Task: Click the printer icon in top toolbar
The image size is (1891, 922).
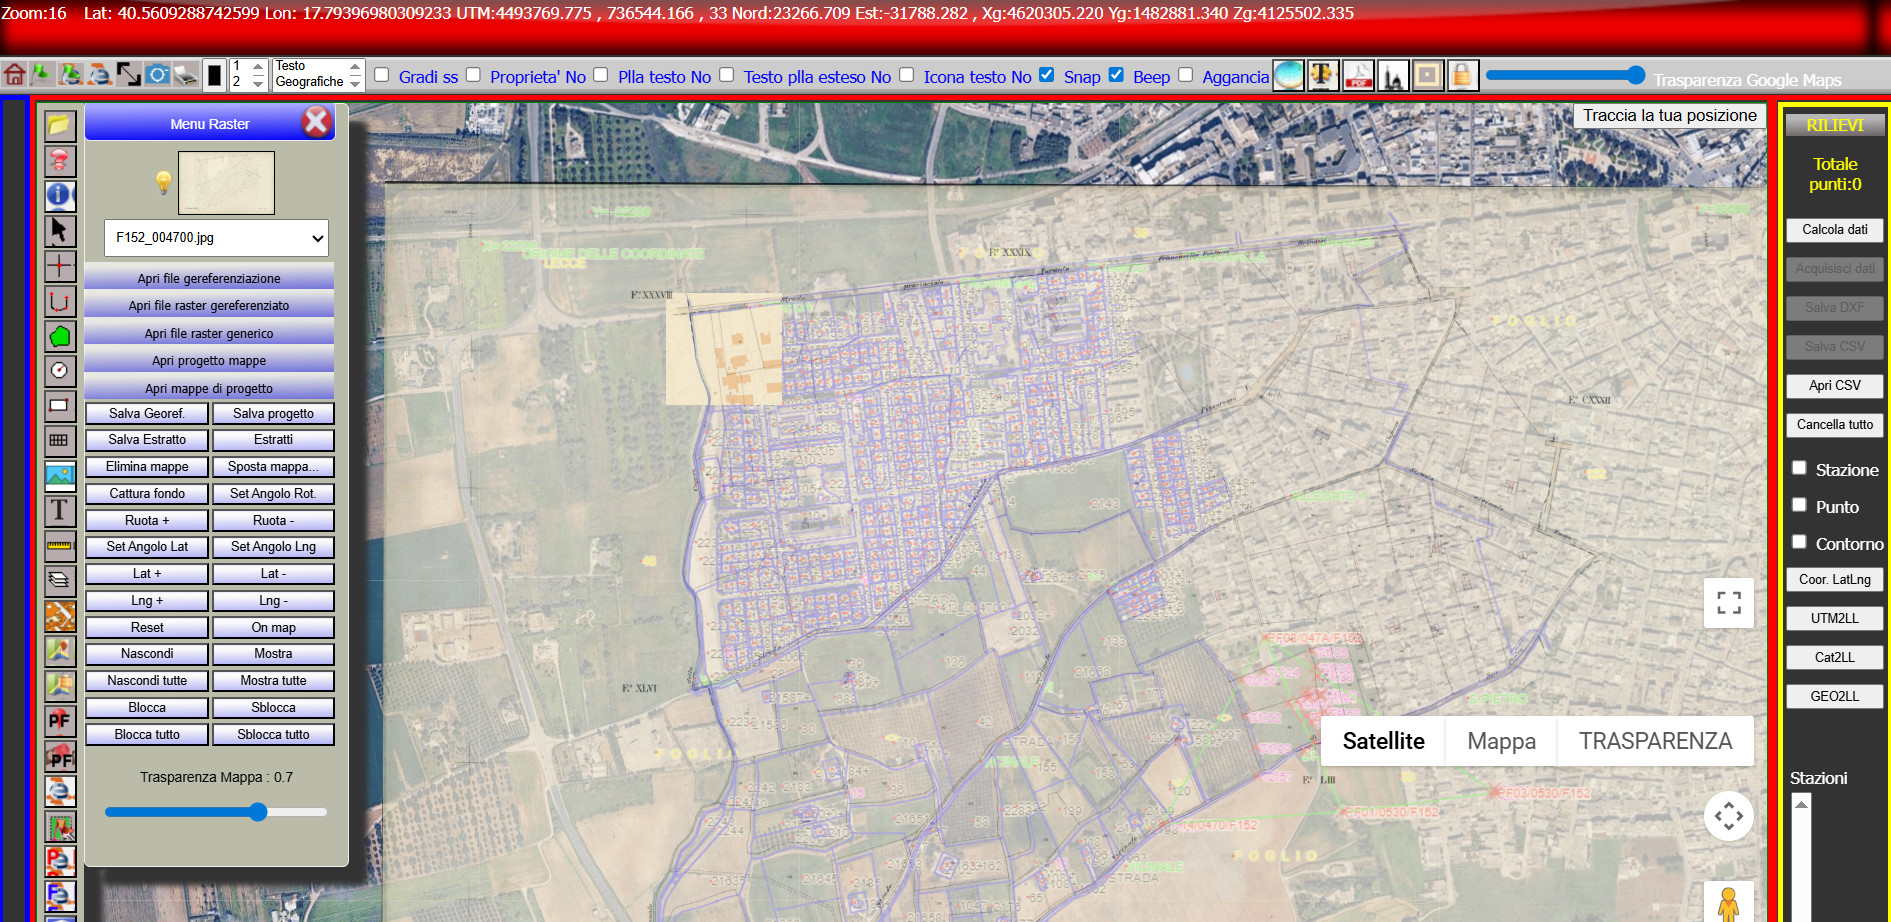Action: click(186, 74)
